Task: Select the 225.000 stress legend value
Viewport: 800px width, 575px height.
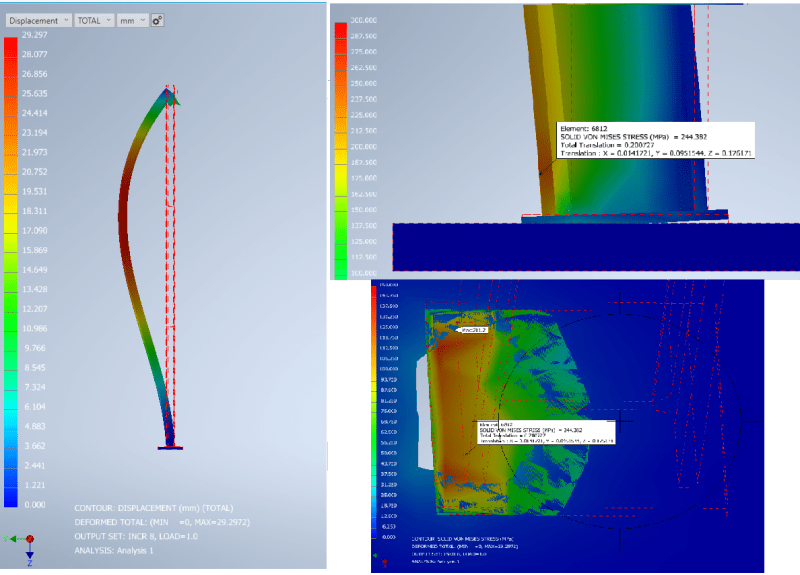Action: click(364, 115)
